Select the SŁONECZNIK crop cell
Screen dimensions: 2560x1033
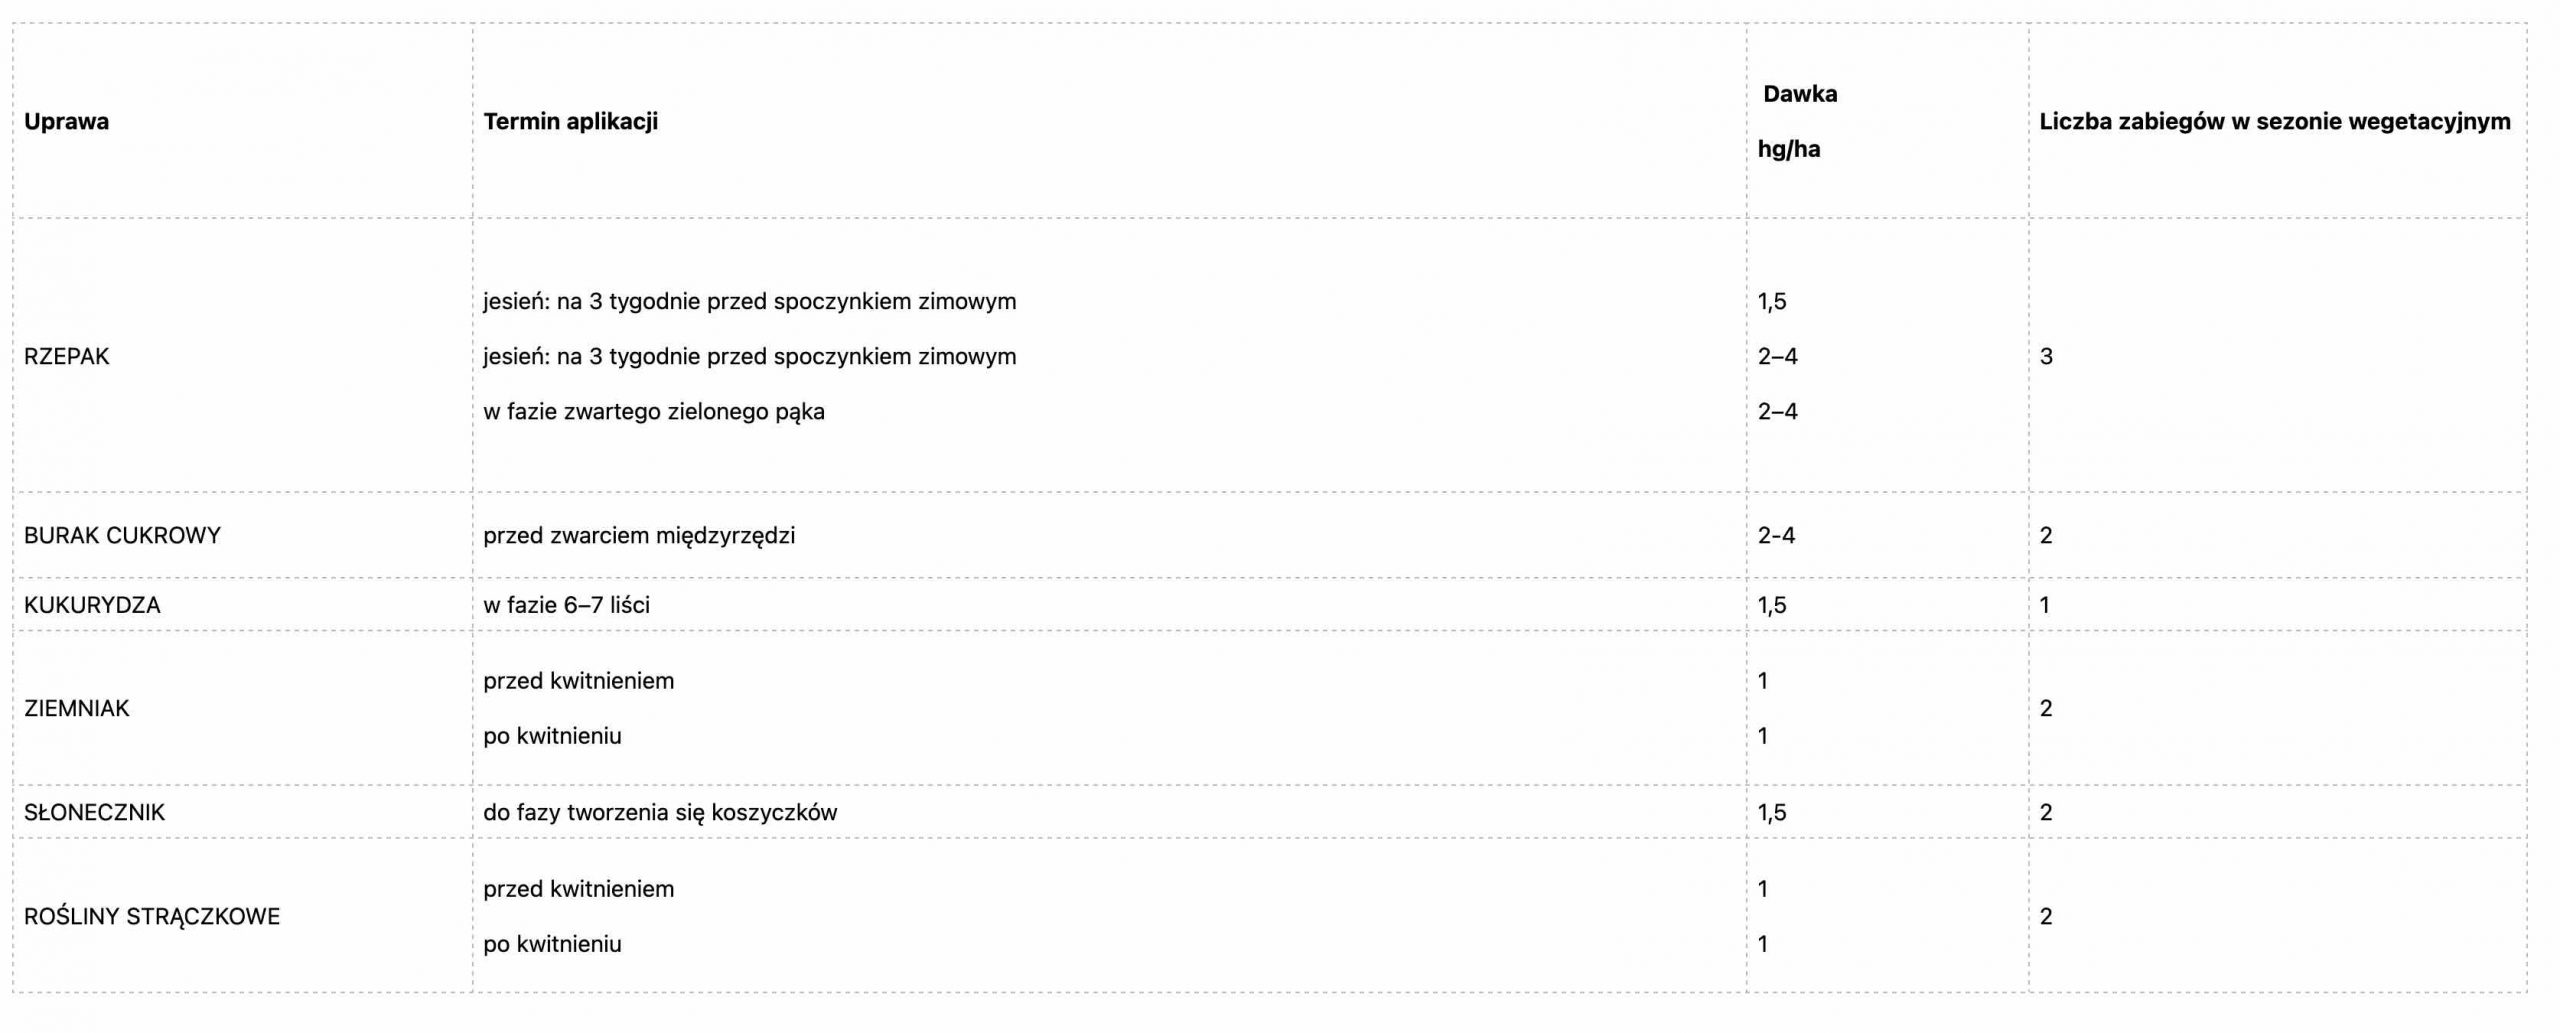(x=94, y=812)
